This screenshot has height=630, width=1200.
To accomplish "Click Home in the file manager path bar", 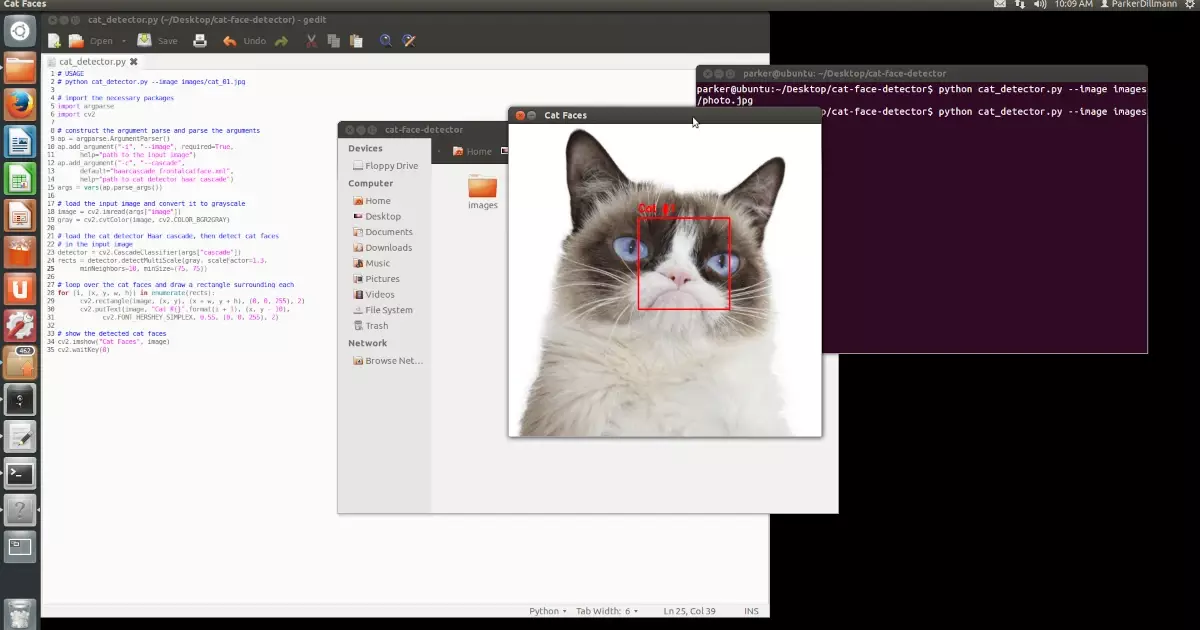I will point(472,151).
